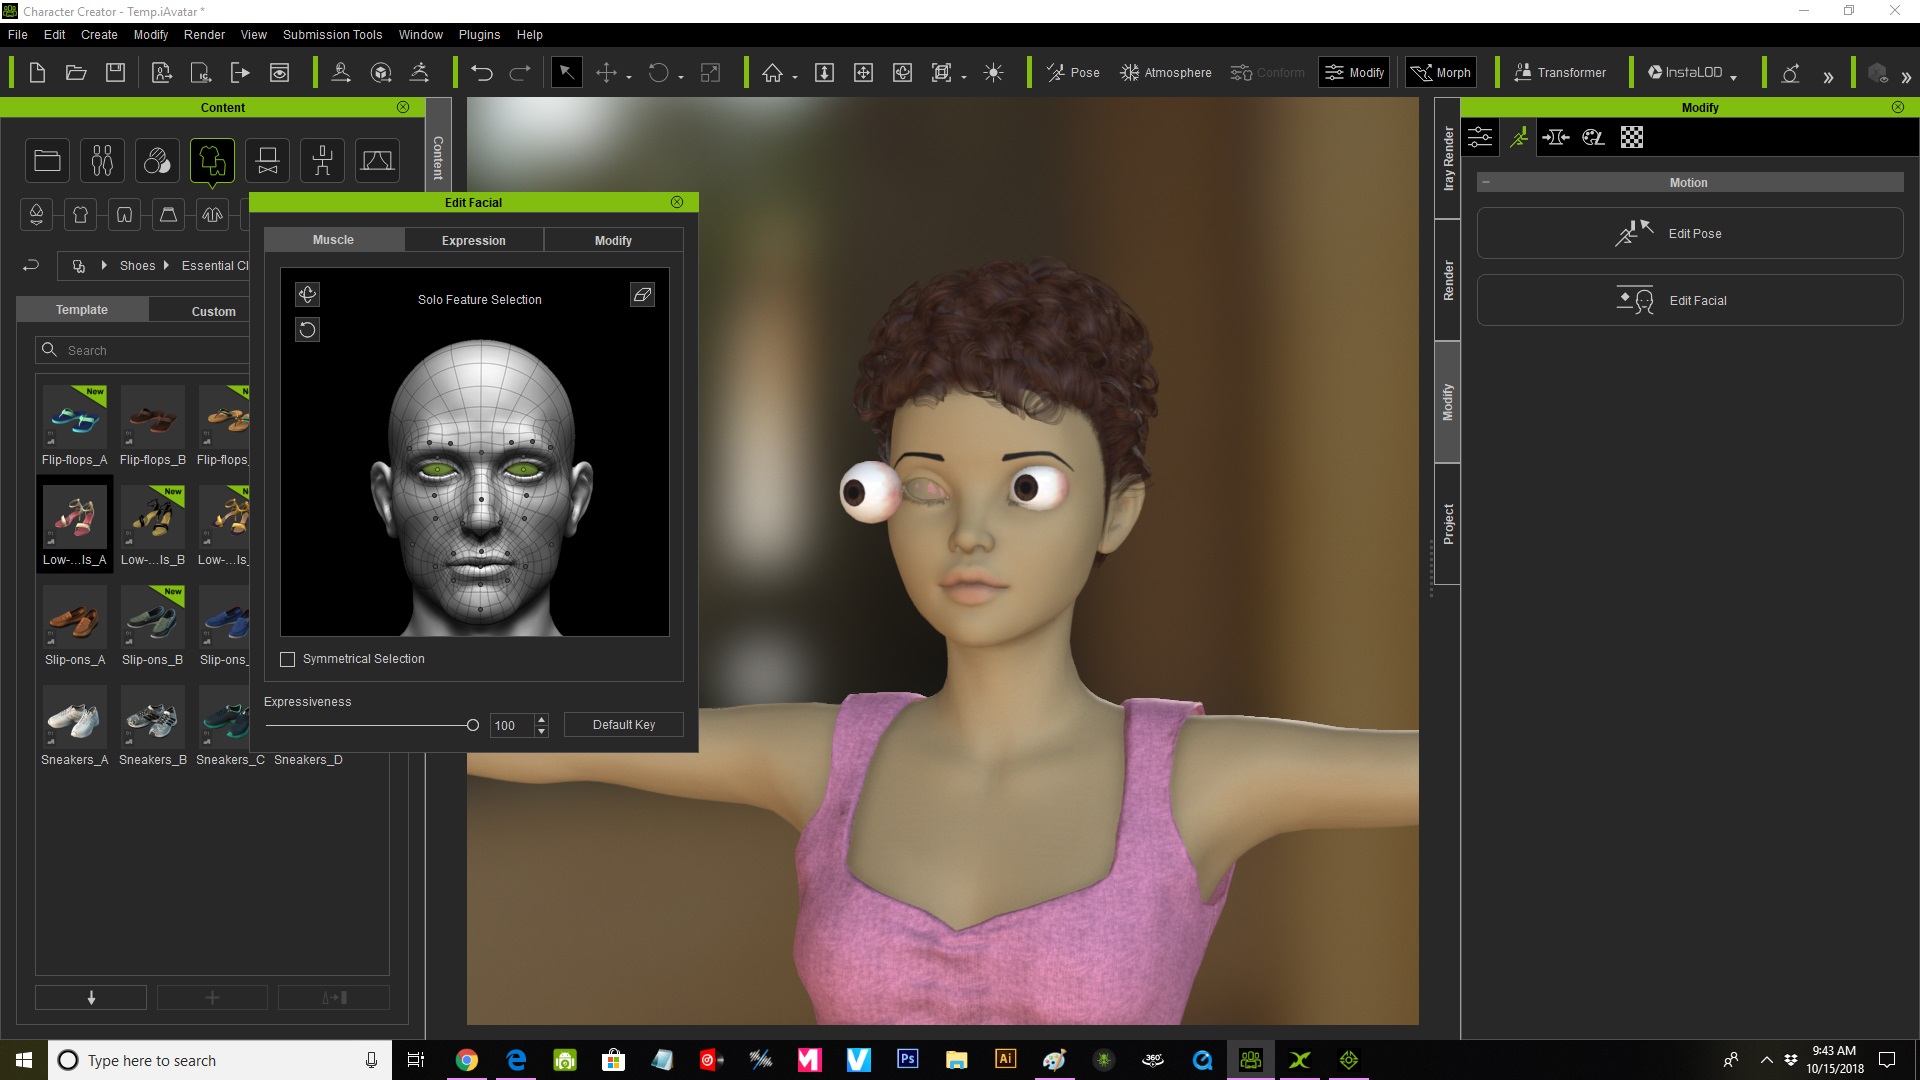Viewport: 1920px width, 1080px height.
Task: Enable Symmetrical Selection checkbox
Action: pyautogui.click(x=288, y=659)
